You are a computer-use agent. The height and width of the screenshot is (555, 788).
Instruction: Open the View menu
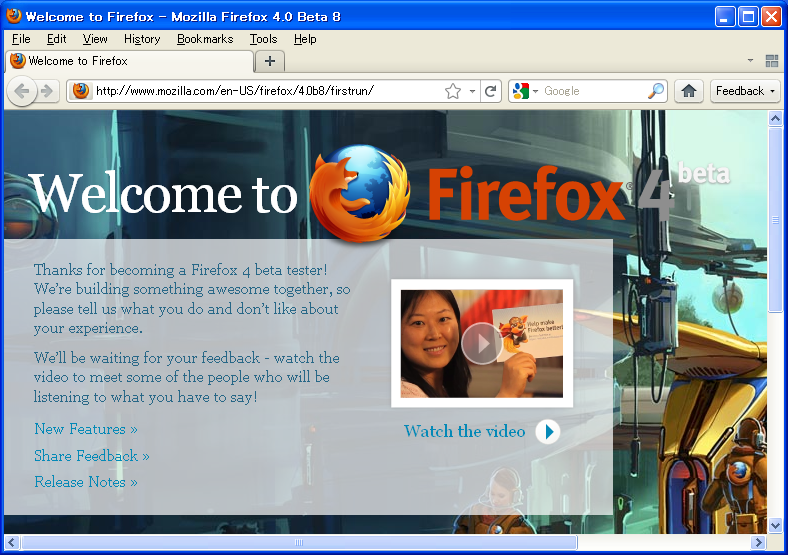(x=95, y=39)
